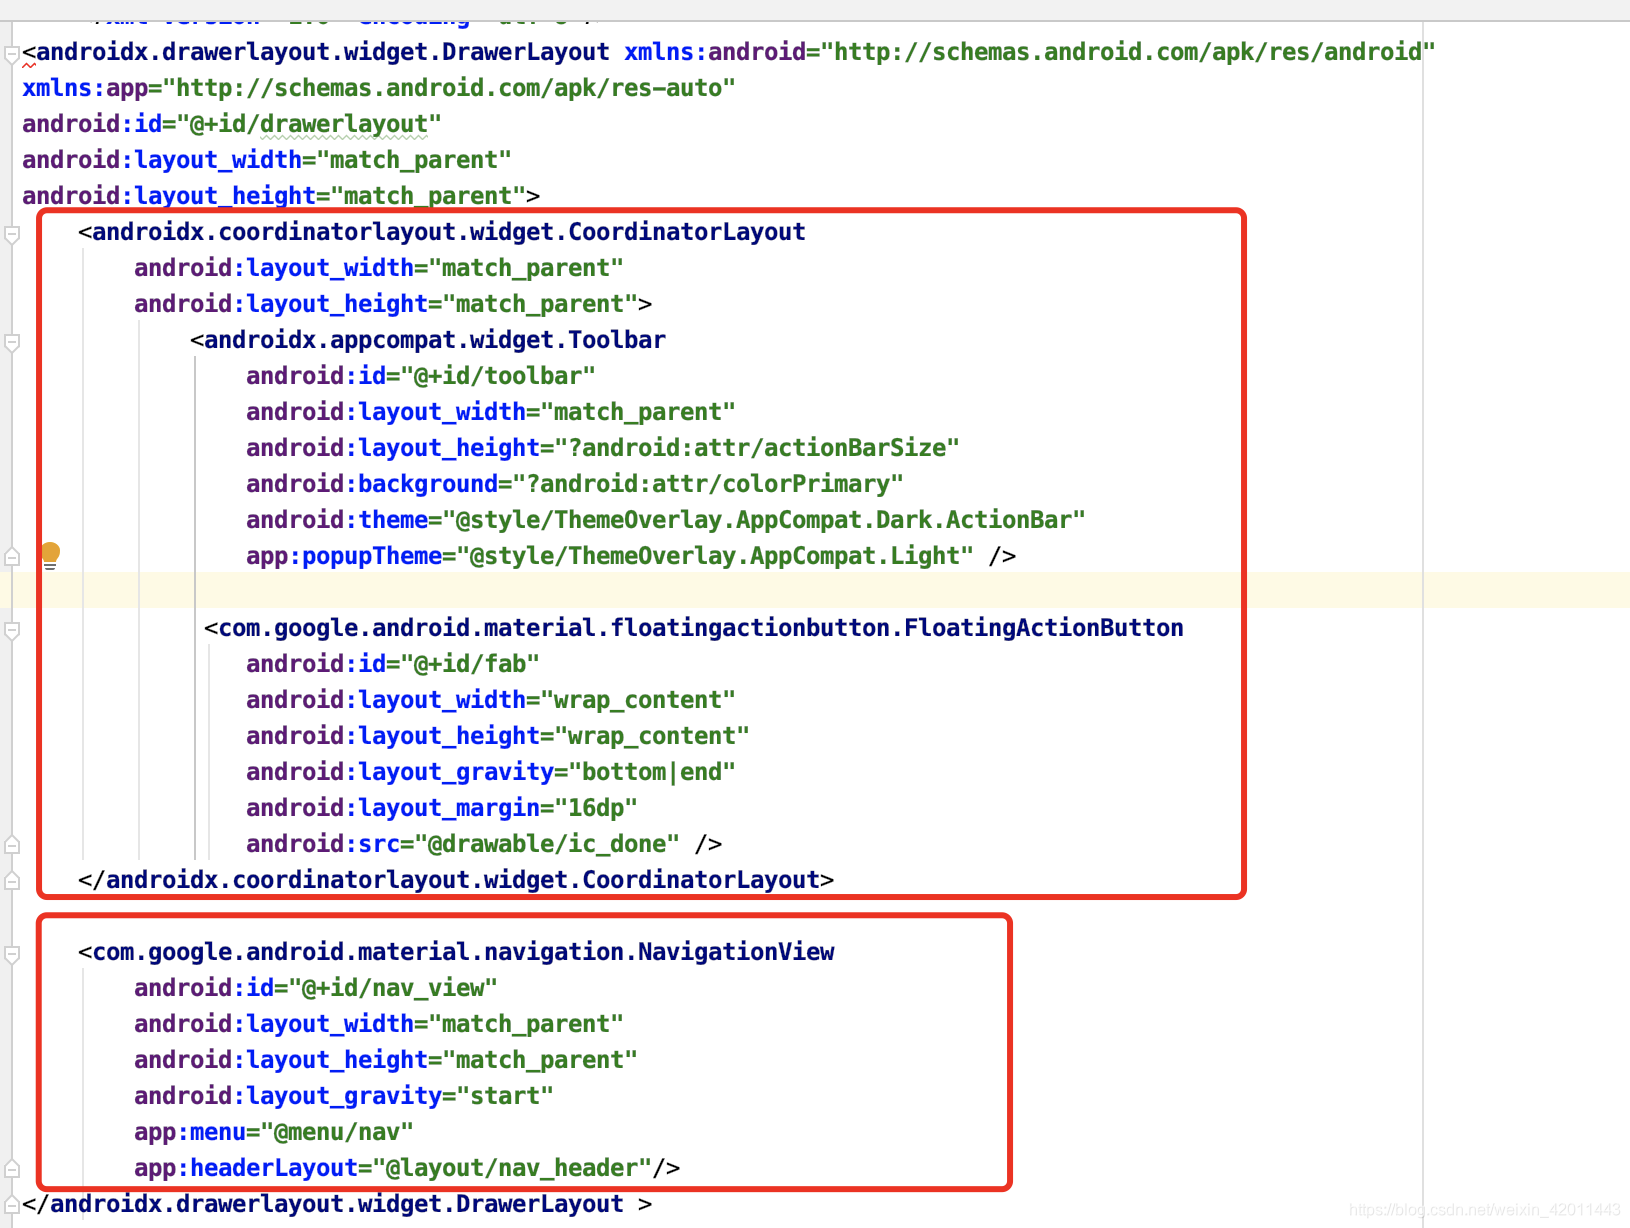Screen dimensions: 1630x1228
Task: Click the yellow intention lightbulb icon
Action: (50, 555)
